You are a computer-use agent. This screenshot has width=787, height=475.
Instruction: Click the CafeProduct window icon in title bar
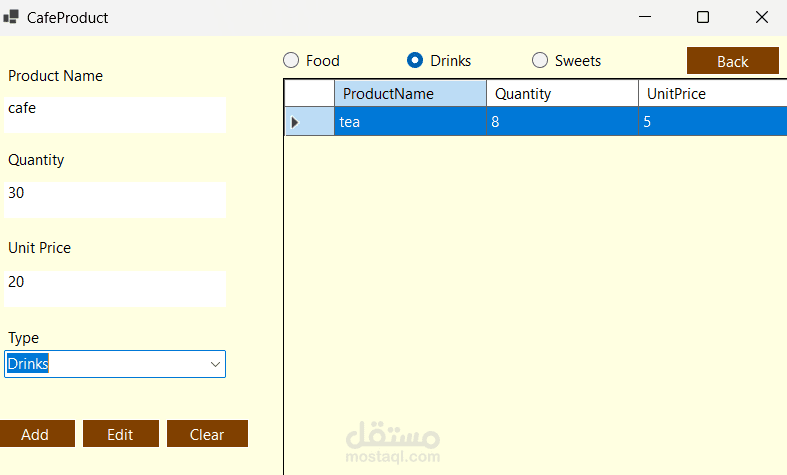[11, 17]
